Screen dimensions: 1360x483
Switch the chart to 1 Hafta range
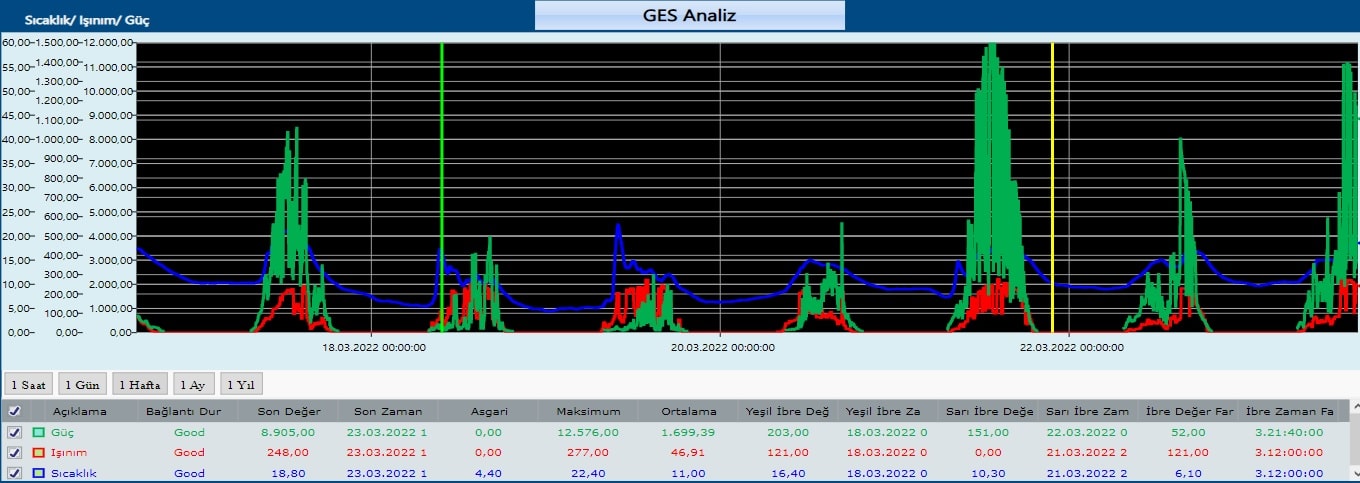139,385
